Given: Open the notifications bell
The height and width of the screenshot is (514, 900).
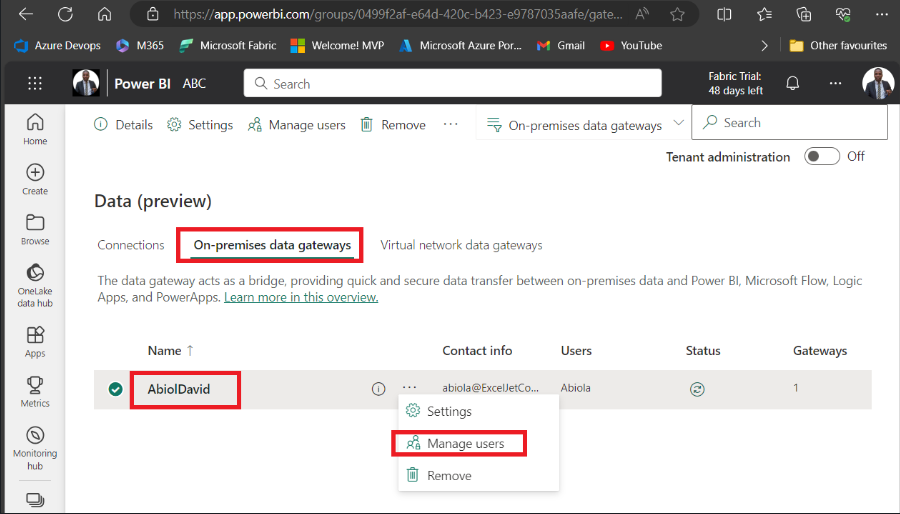Looking at the screenshot, I should click(x=792, y=84).
